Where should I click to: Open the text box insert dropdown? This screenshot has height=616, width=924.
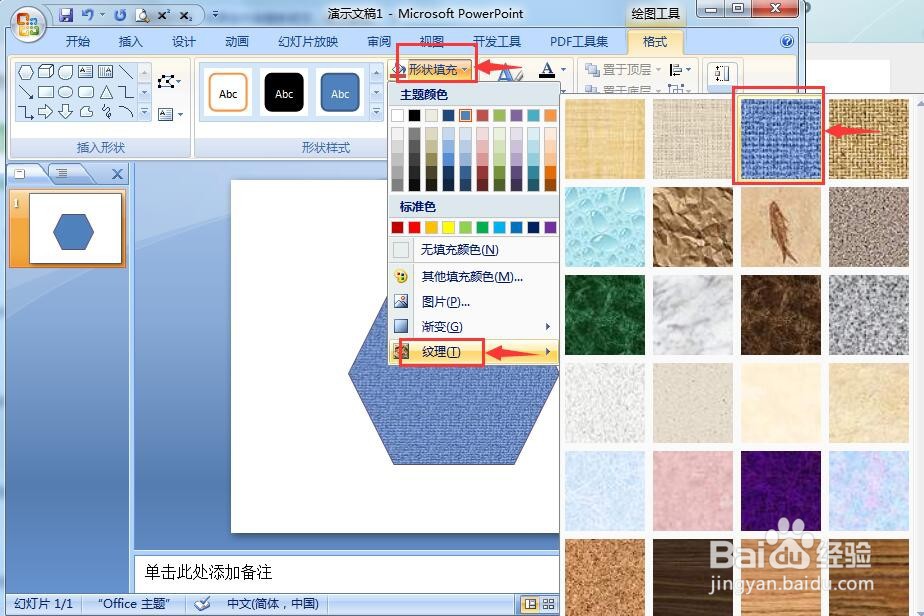[x=171, y=114]
